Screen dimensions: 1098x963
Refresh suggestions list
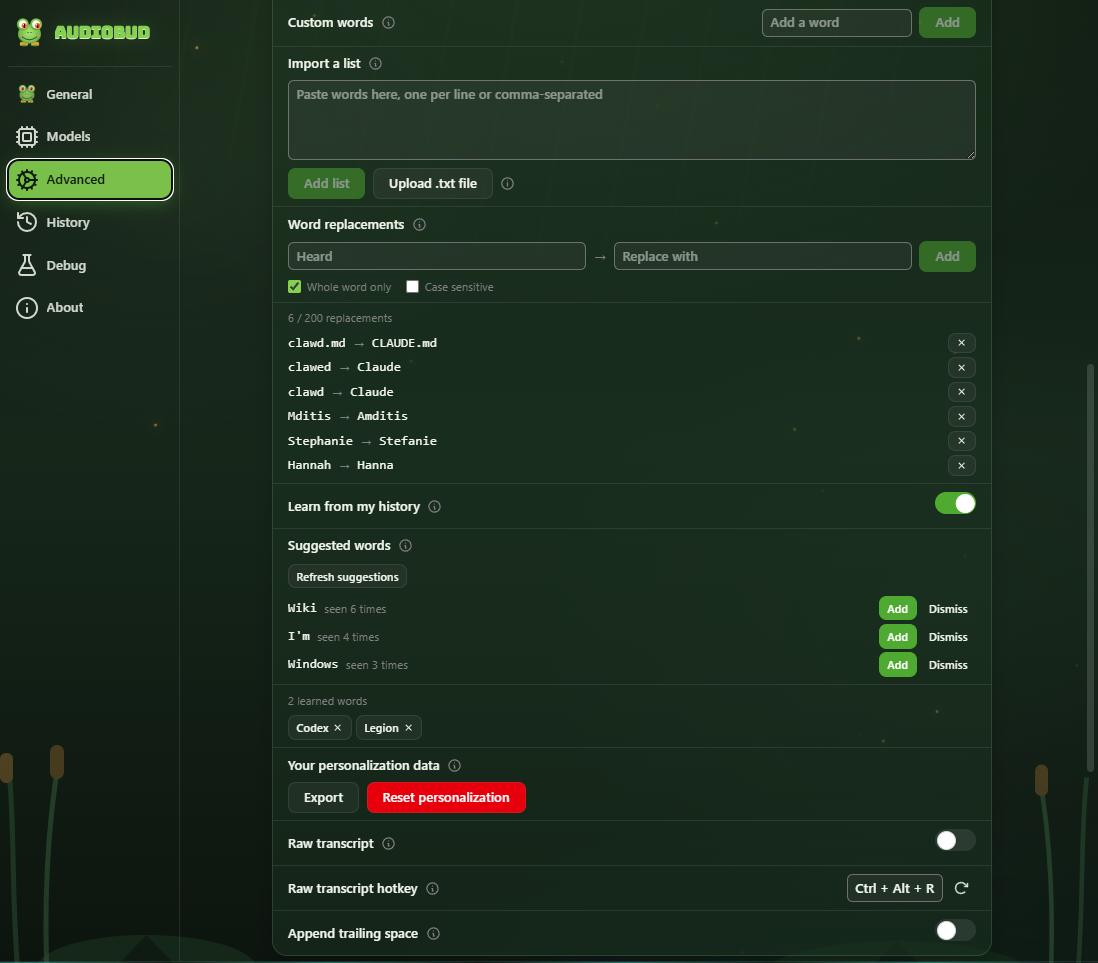coord(347,576)
